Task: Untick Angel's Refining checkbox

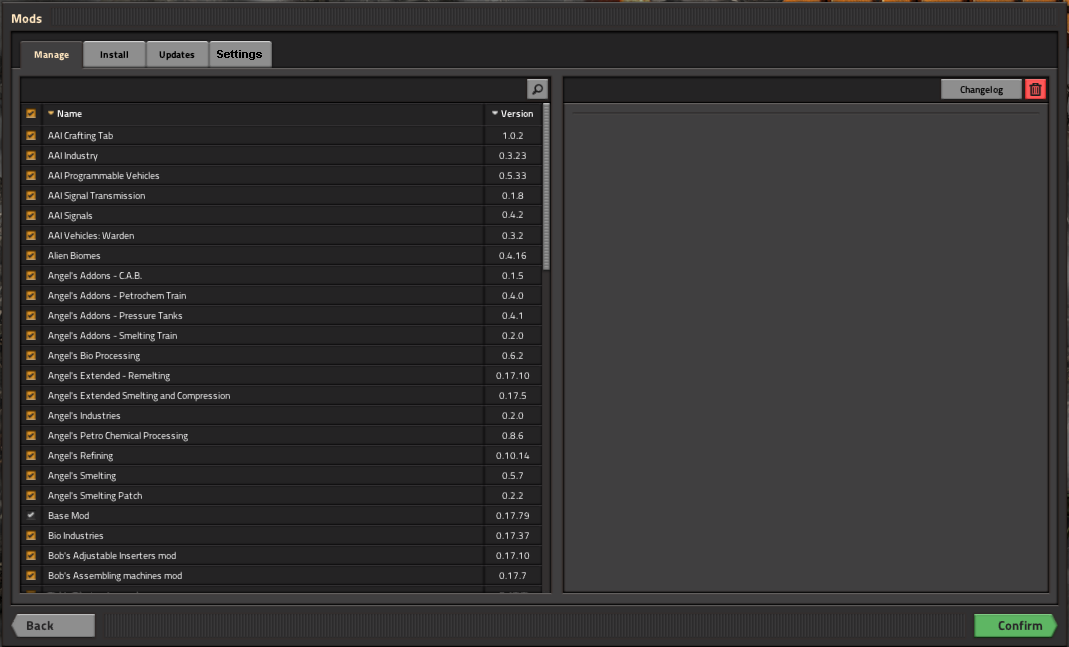Action: 31,456
